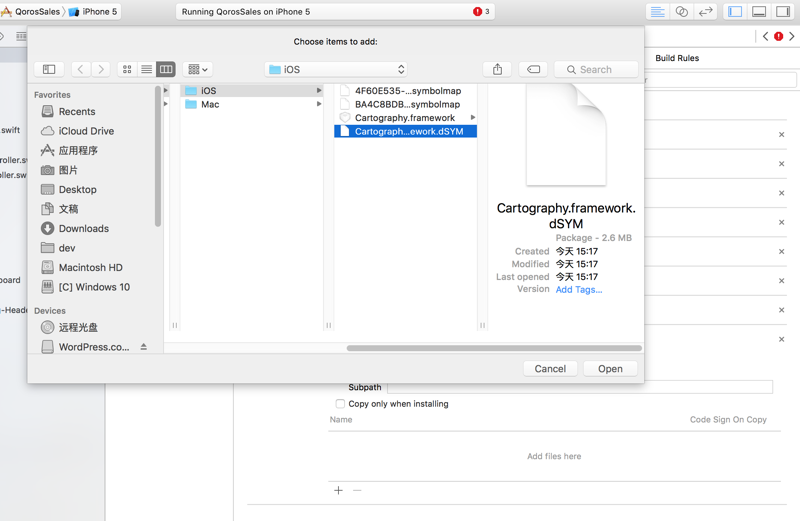The width and height of the screenshot is (800, 521).
Task: Click the document preview thumbnail
Action: click(x=566, y=136)
